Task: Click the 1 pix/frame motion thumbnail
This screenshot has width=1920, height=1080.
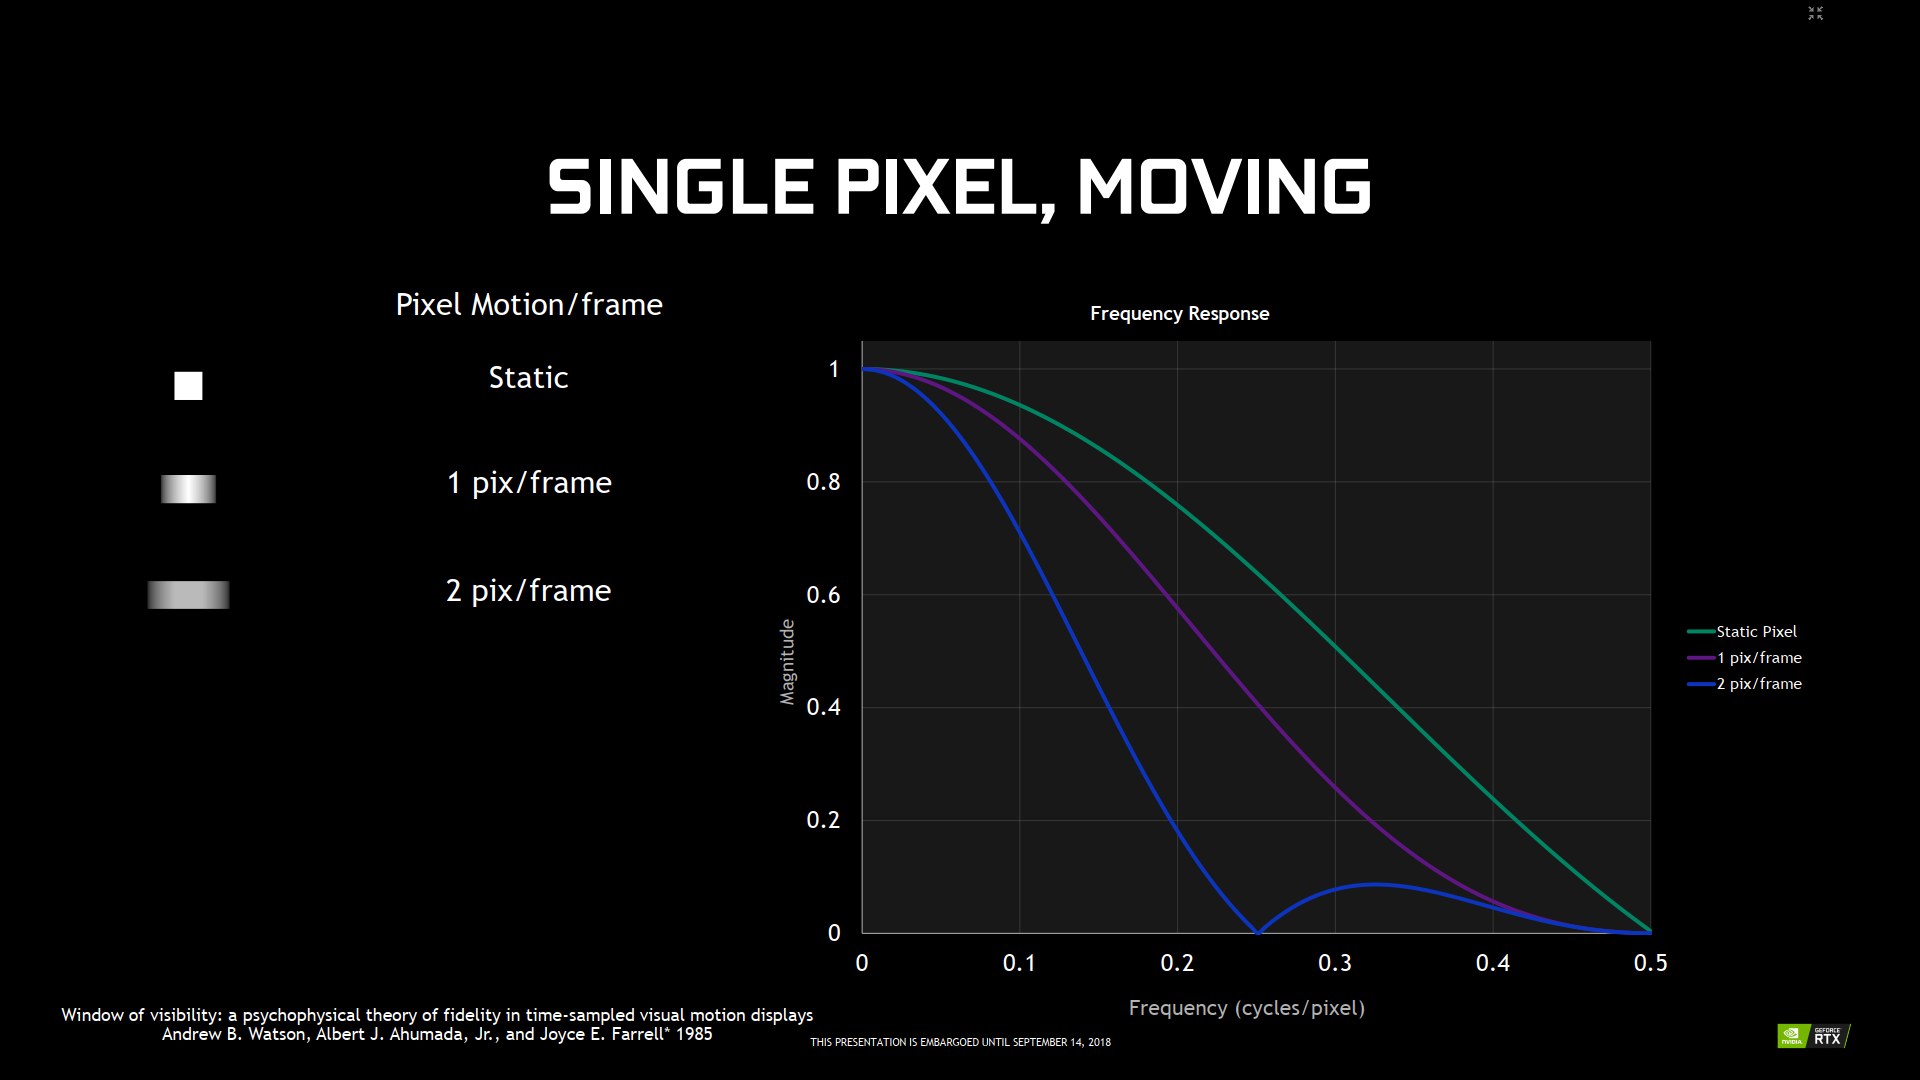Action: (x=189, y=488)
